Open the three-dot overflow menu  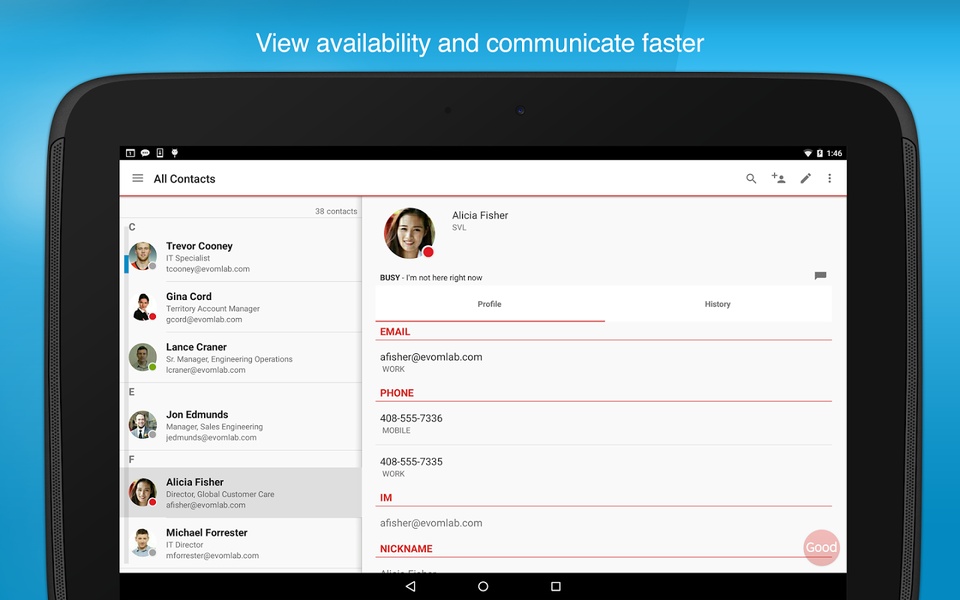(x=830, y=178)
